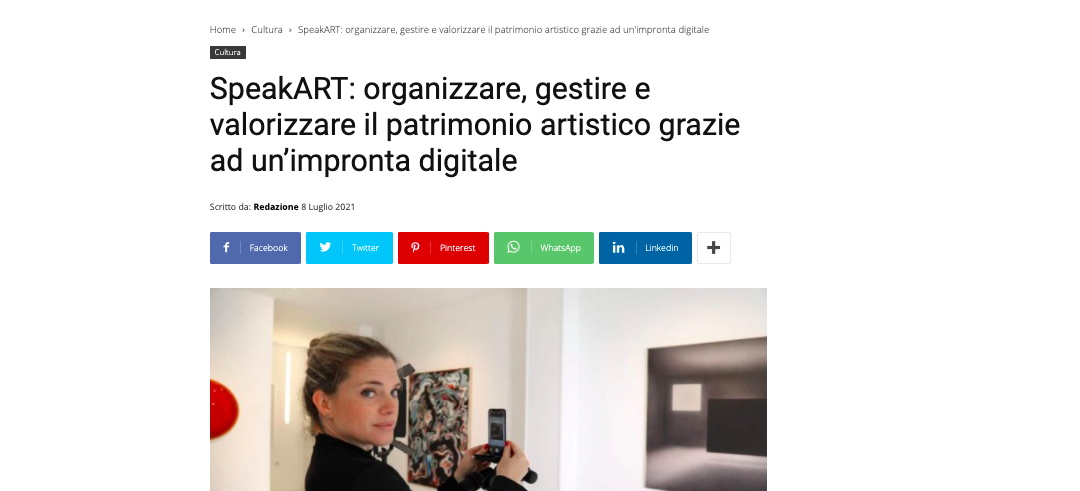The image size is (1080, 491).
Task: Select the Cultura category tag
Action: tap(227, 52)
